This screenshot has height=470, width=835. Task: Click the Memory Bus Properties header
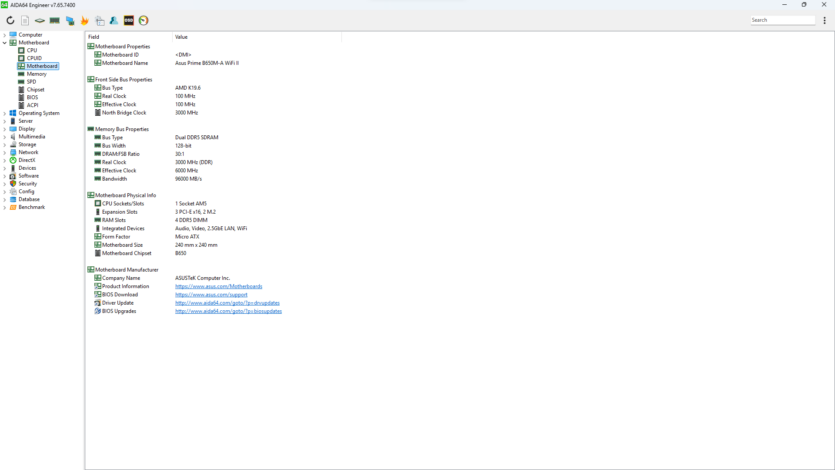click(118, 129)
